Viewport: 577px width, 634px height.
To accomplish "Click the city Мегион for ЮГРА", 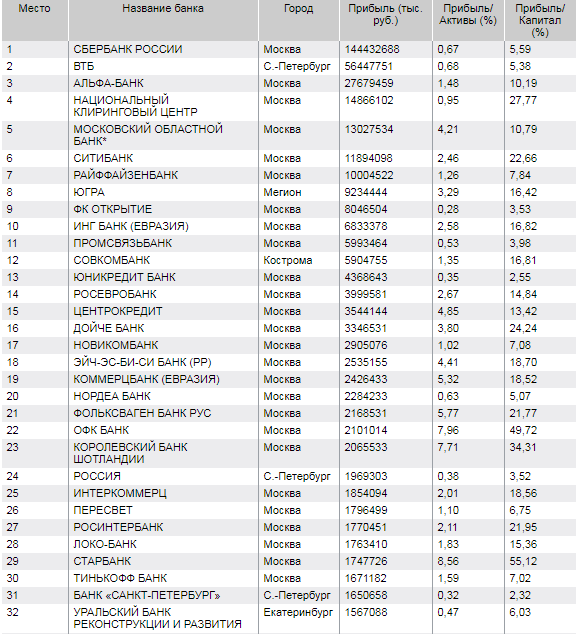I will (x=282, y=192).
